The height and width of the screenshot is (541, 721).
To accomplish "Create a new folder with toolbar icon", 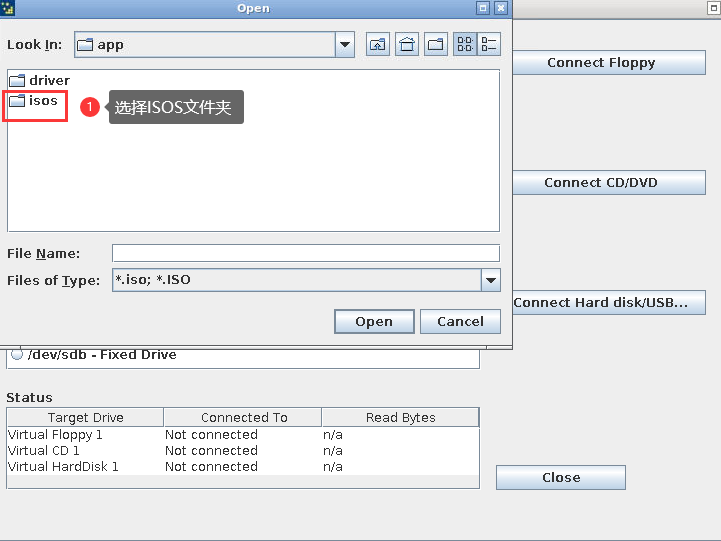I will pyautogui.click(x=436, y=44).
